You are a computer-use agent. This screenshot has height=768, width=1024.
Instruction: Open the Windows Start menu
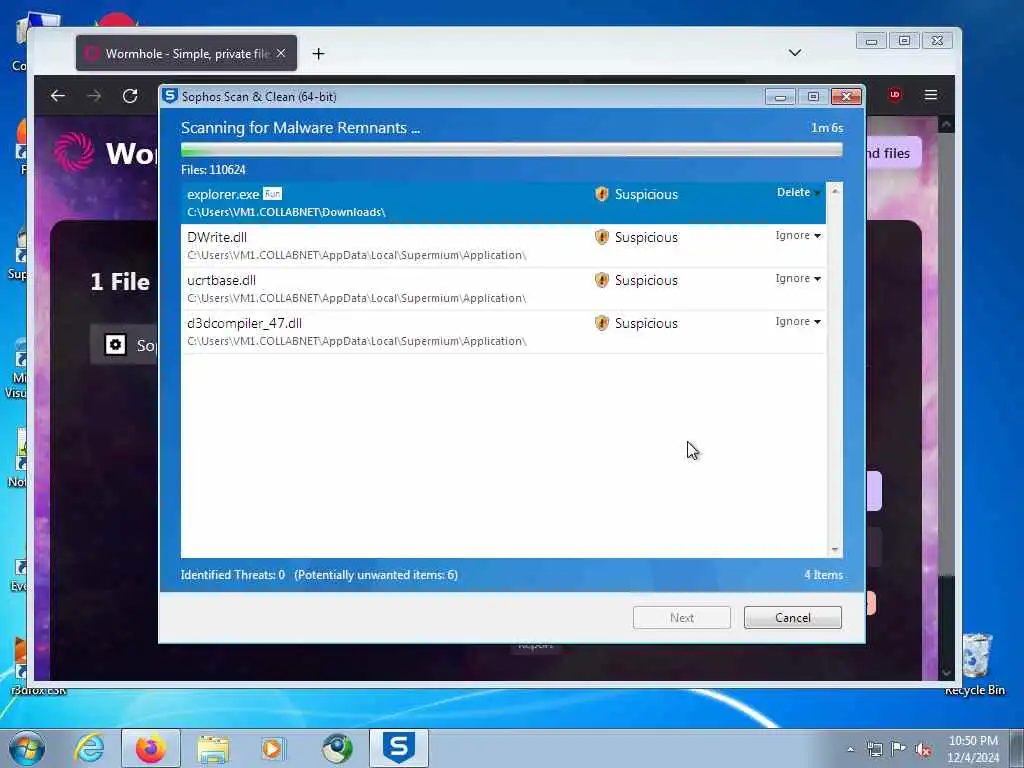tap(27, 748)
